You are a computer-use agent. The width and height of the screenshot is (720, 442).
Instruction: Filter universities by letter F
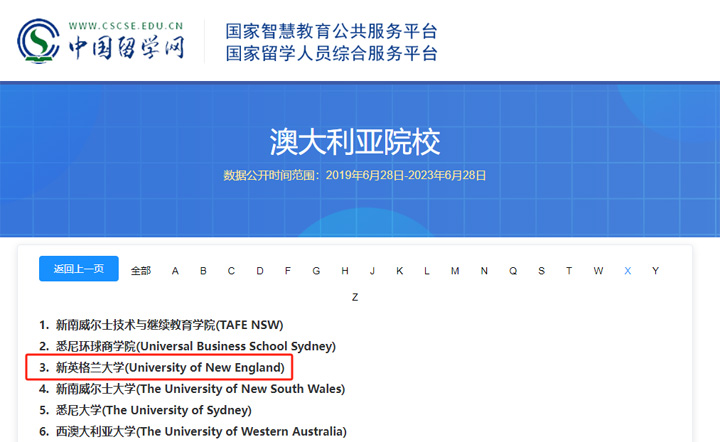point(287,271)
